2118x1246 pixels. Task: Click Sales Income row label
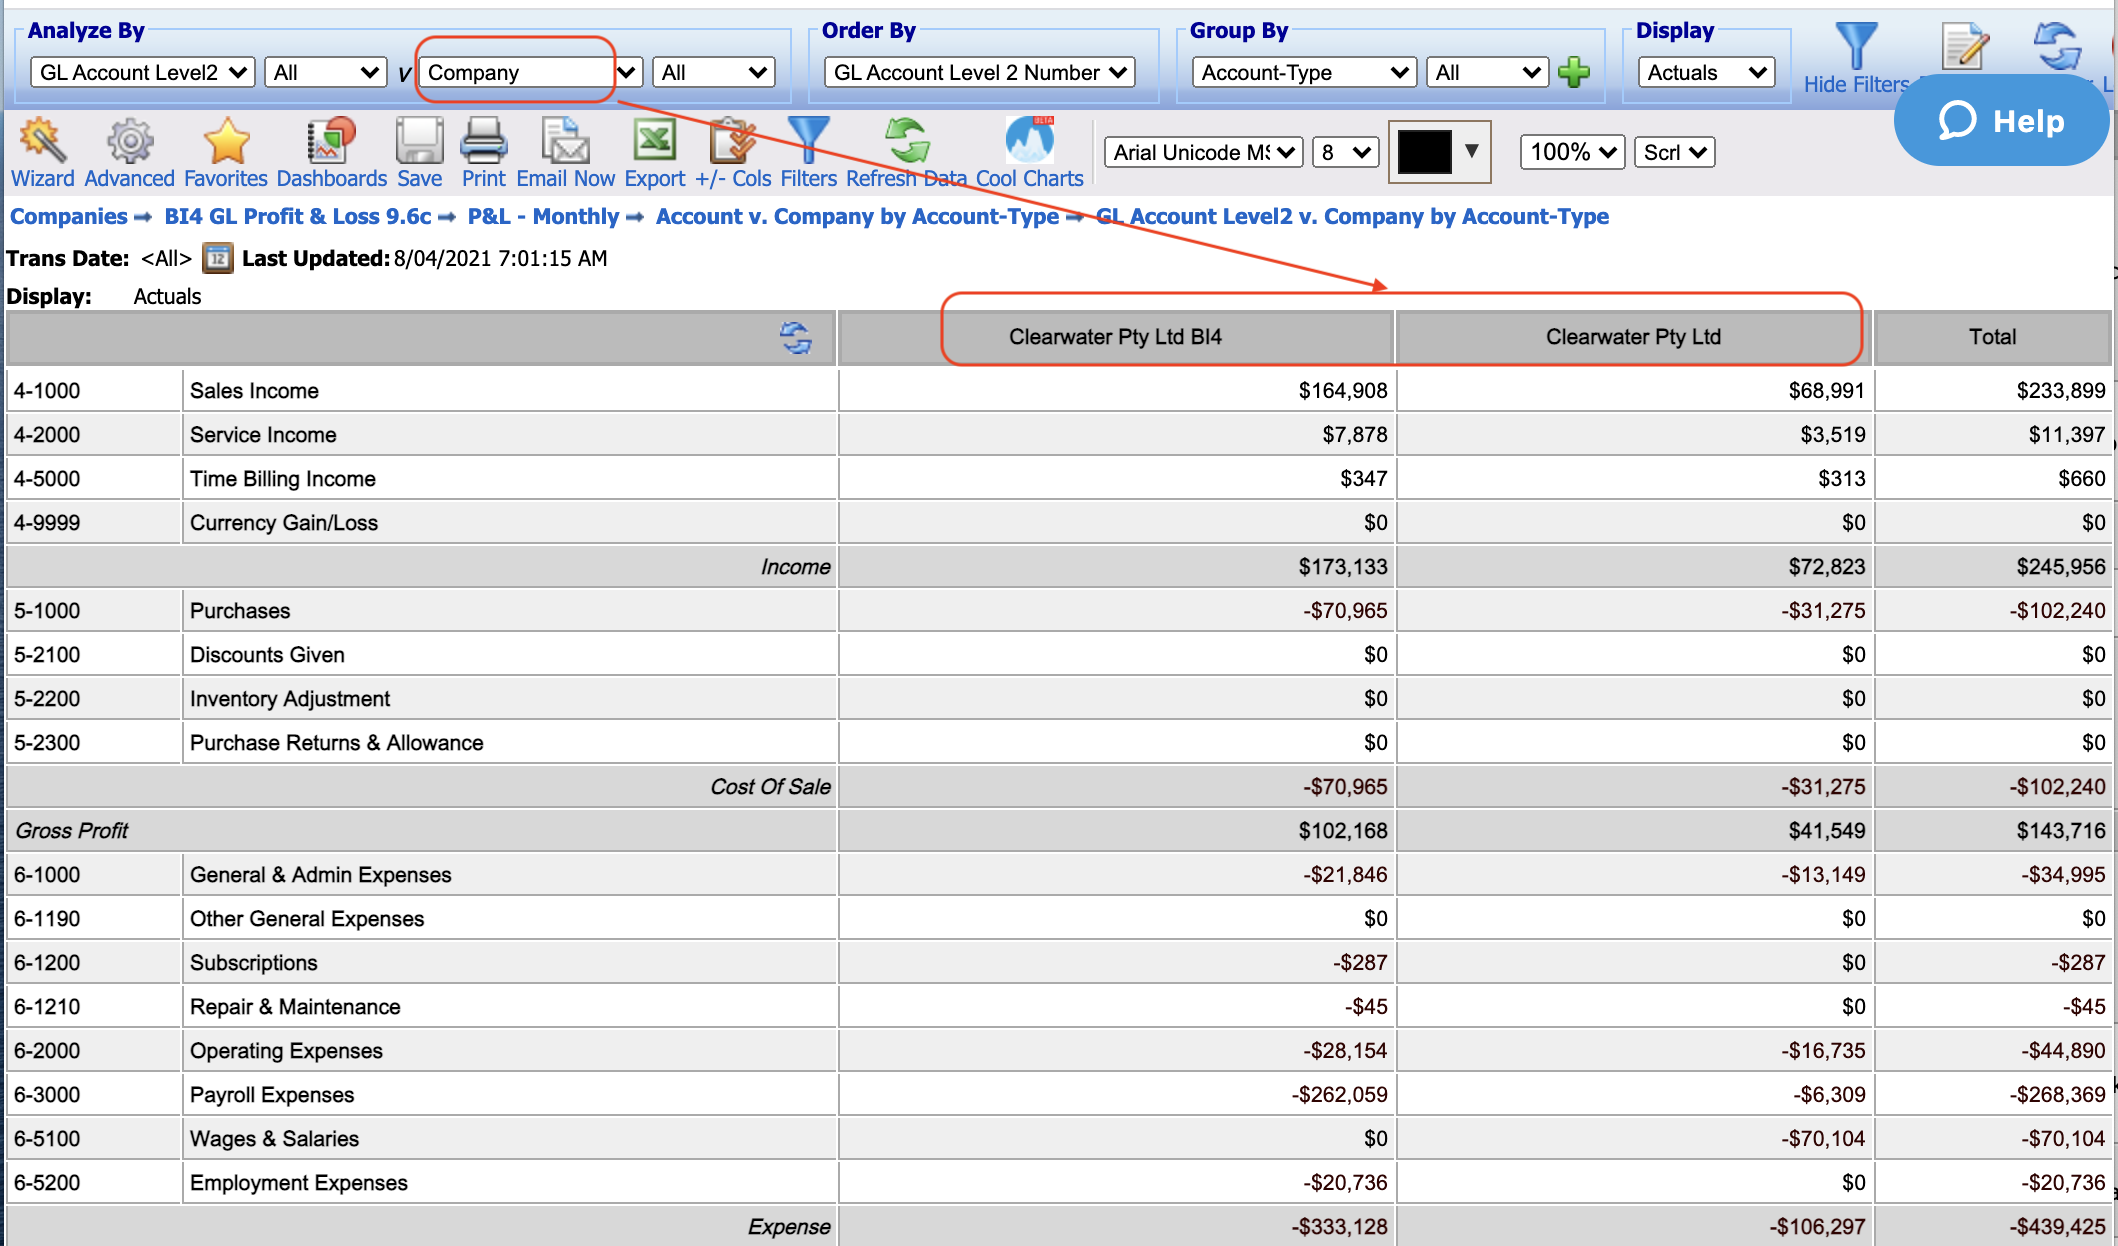[x=254, y=391]
